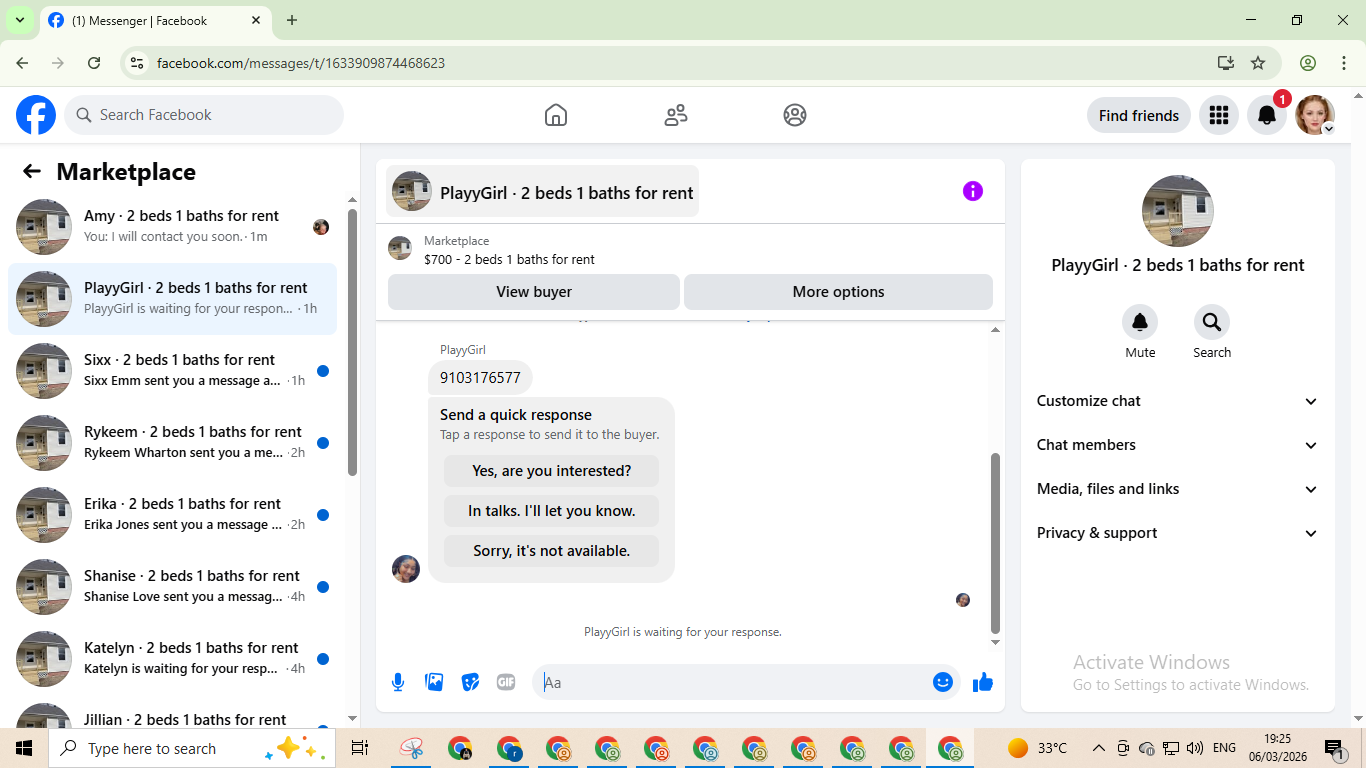Send a voice clip with microphone icon
Screen dimensions: 1366x768
398,682
